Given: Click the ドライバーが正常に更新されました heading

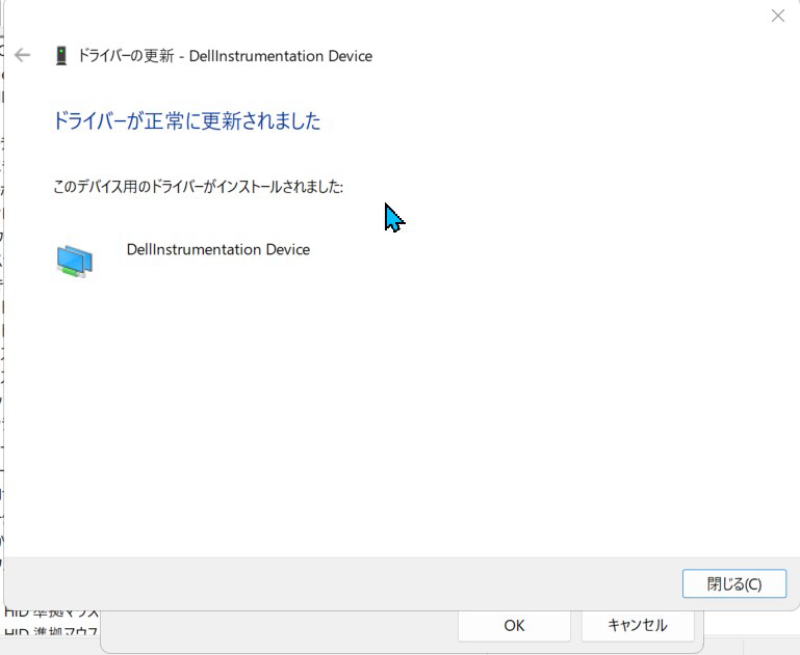Looking at the screenshot, I should point(187,121).
